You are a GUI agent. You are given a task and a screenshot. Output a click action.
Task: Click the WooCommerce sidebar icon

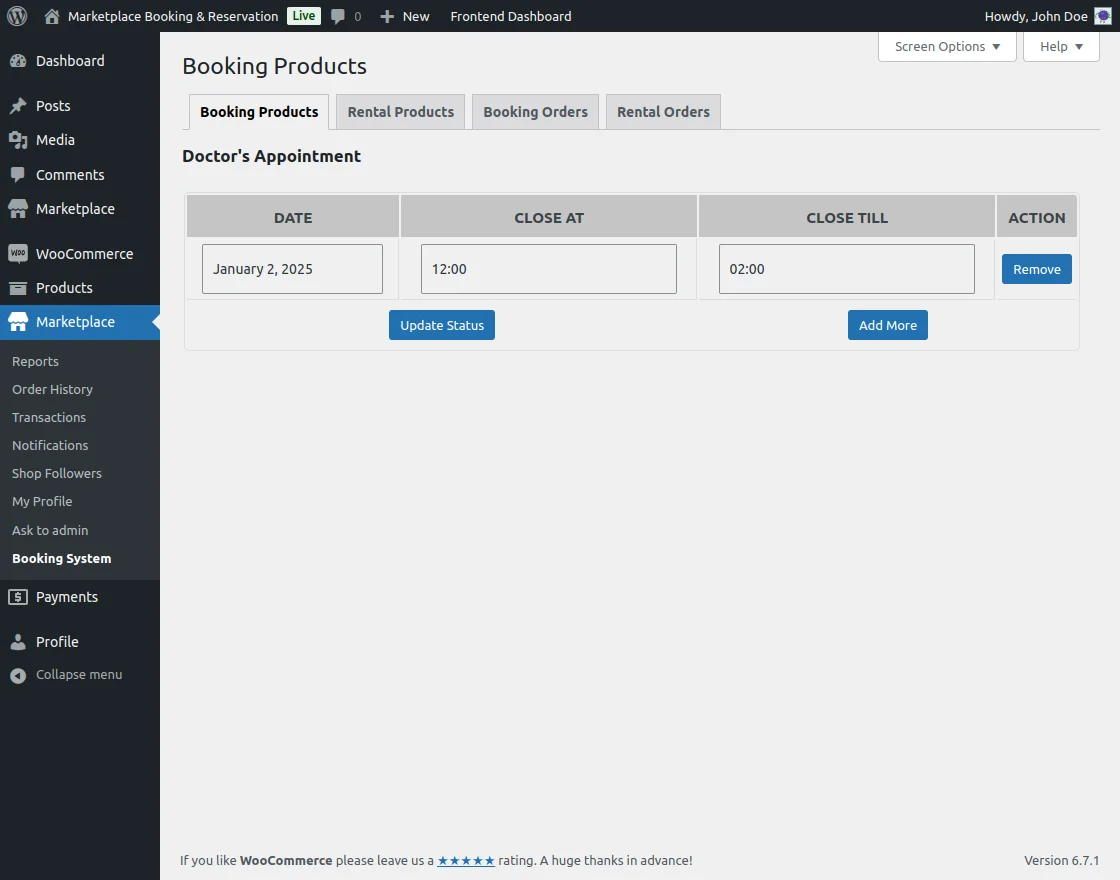[18, 254]
